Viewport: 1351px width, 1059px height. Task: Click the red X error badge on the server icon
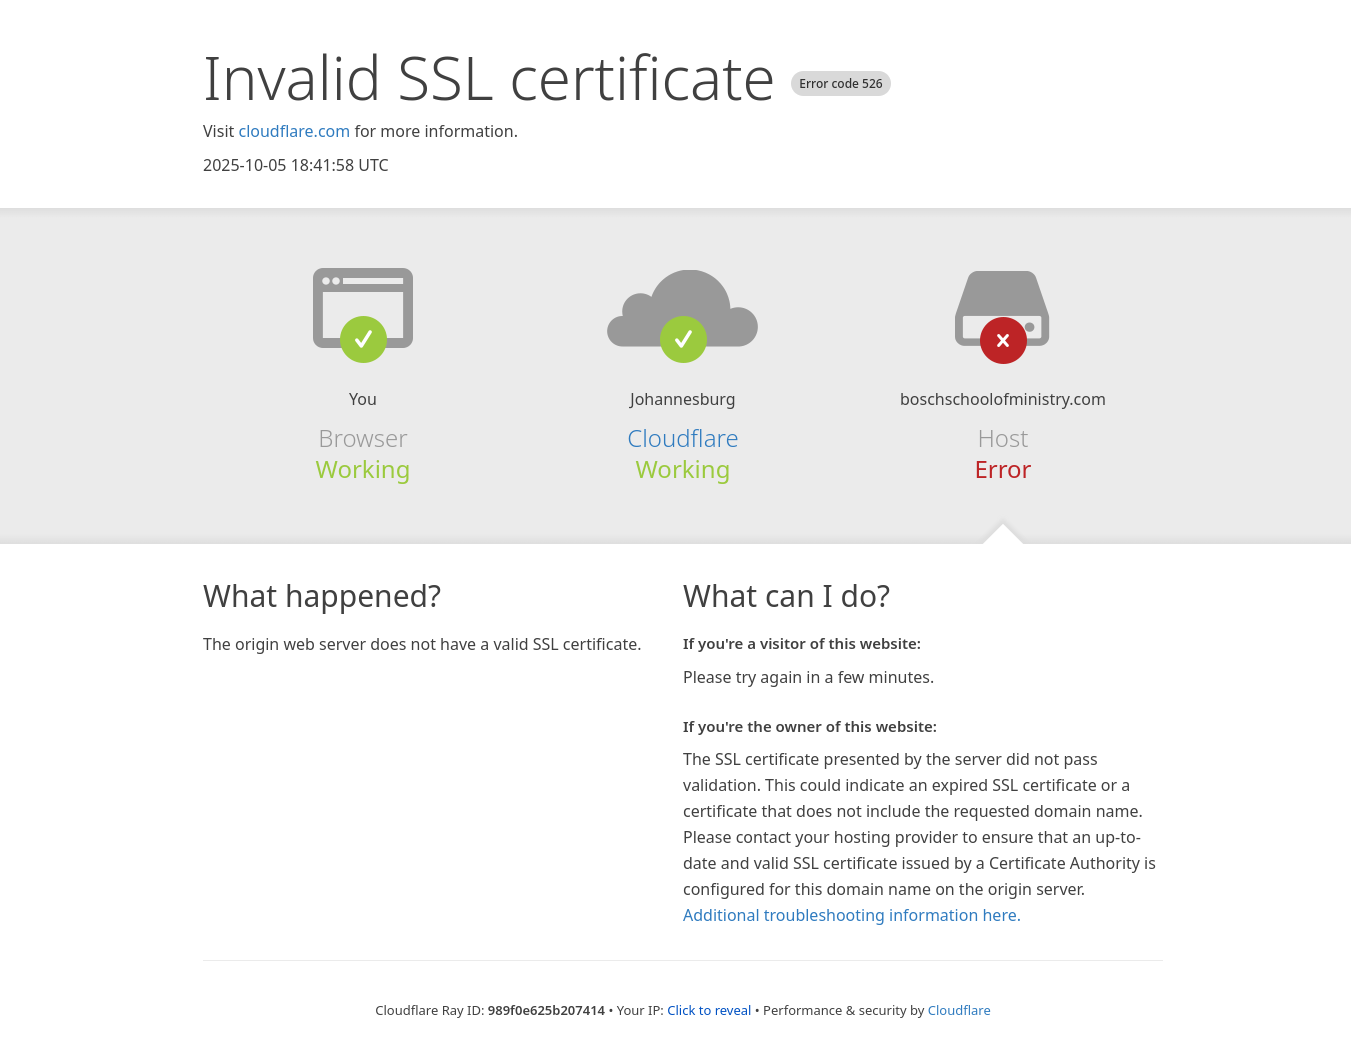click(1003, 340)
